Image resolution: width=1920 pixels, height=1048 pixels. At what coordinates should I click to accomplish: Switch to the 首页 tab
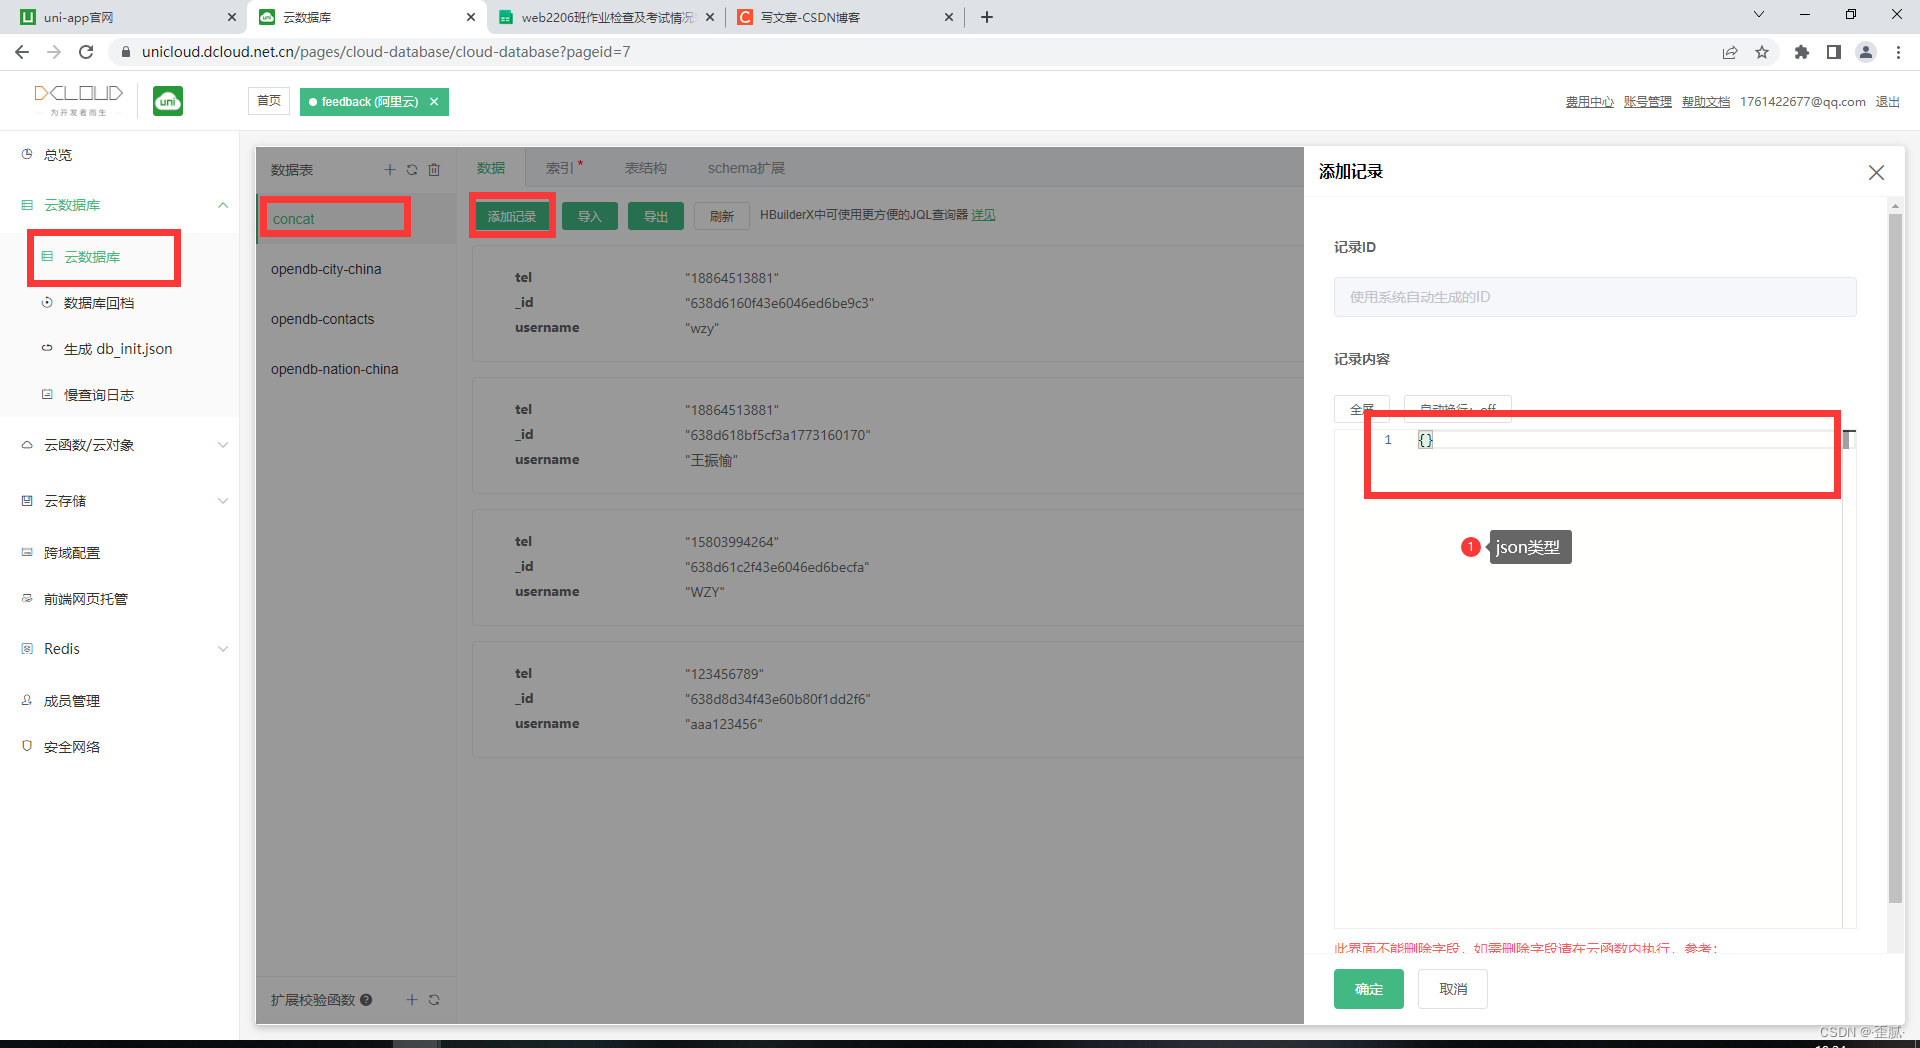coord(269,101)
